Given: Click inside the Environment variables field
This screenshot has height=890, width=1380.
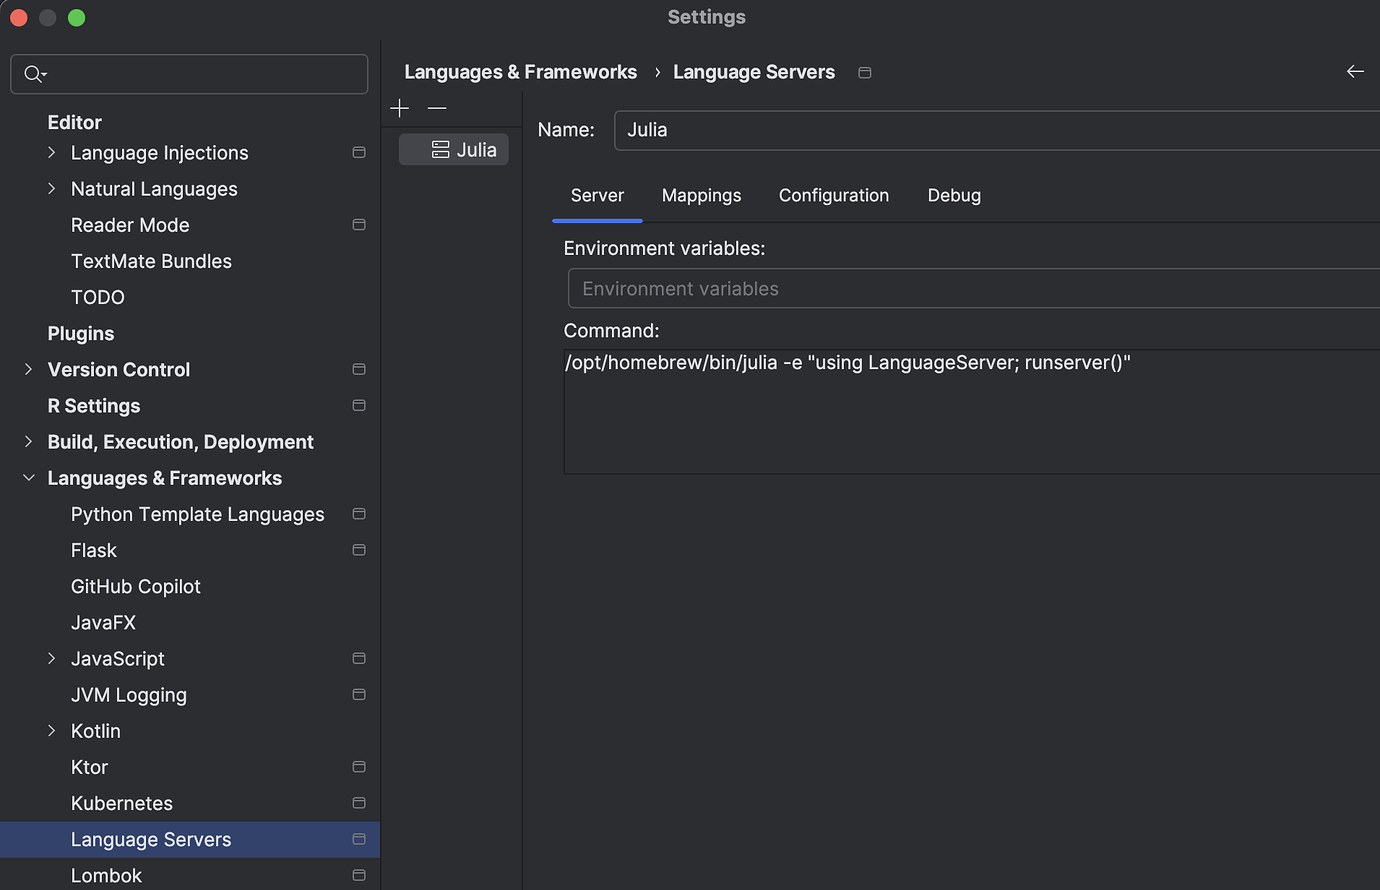Looking at the screenshot, I should click(900, 288).
